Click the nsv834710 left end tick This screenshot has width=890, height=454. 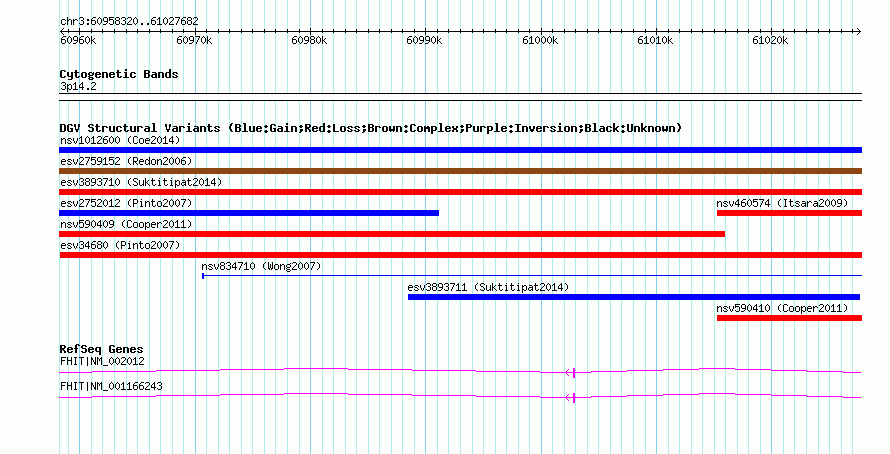pyautogui.click(x=203, y=276)
